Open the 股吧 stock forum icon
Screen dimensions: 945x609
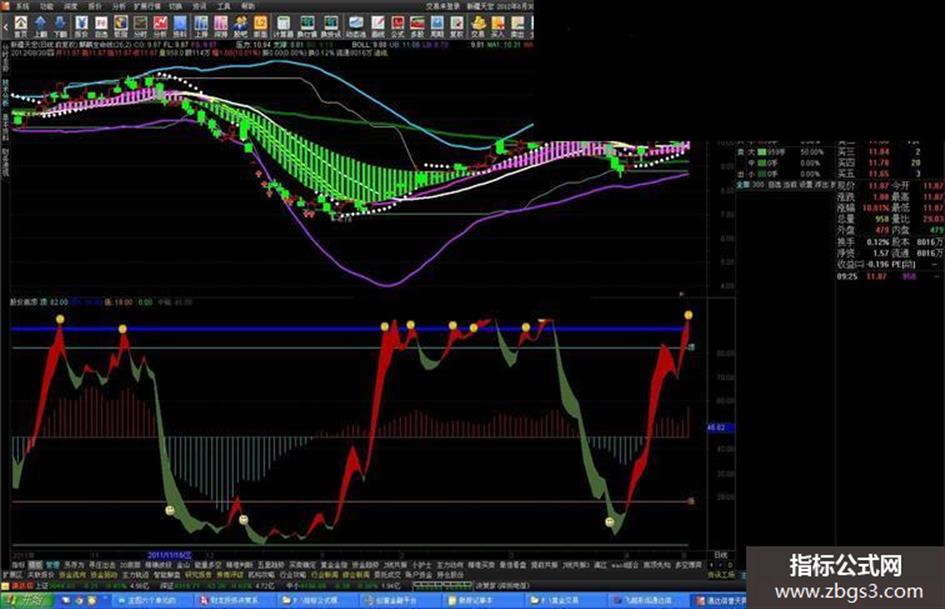[x=240, y=26]
